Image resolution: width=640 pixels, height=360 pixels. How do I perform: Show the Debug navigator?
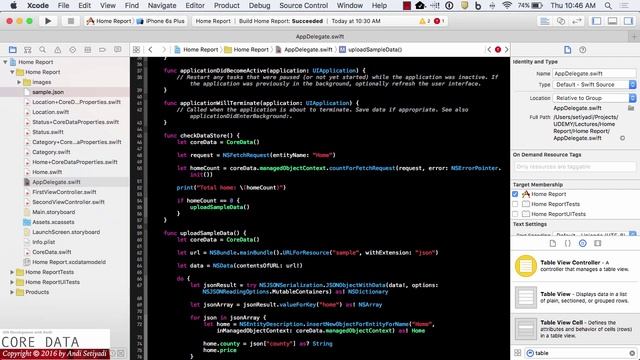point(87,50)
